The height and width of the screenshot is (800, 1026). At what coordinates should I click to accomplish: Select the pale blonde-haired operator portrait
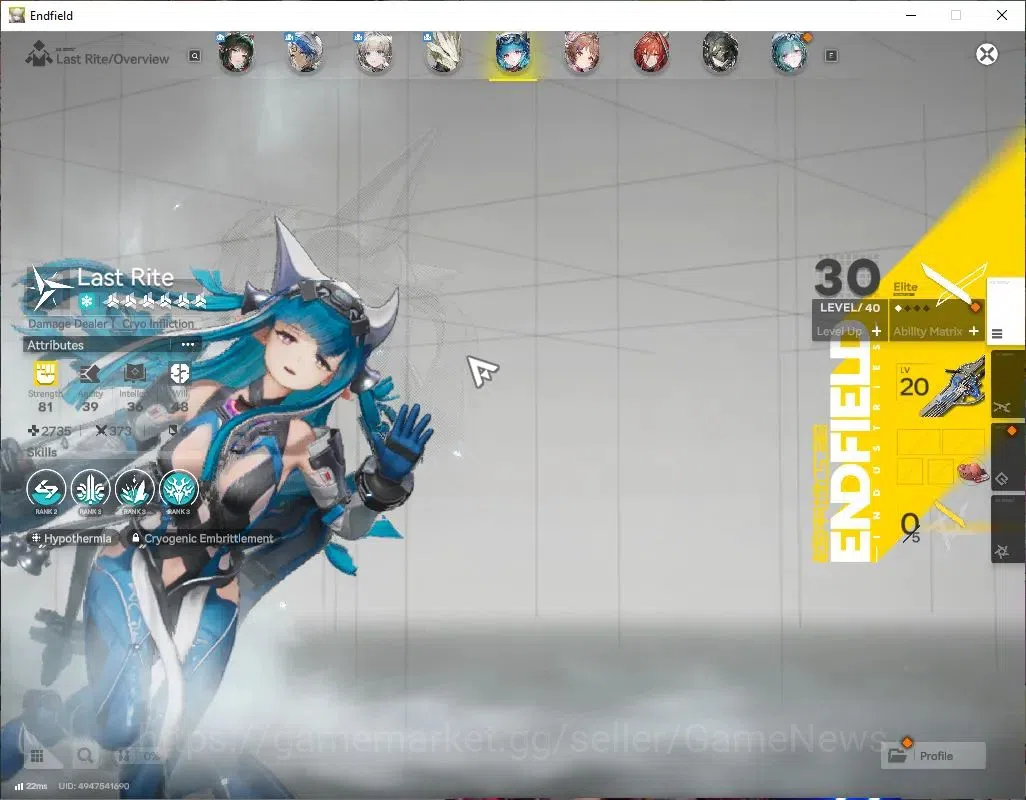[374, 53]
